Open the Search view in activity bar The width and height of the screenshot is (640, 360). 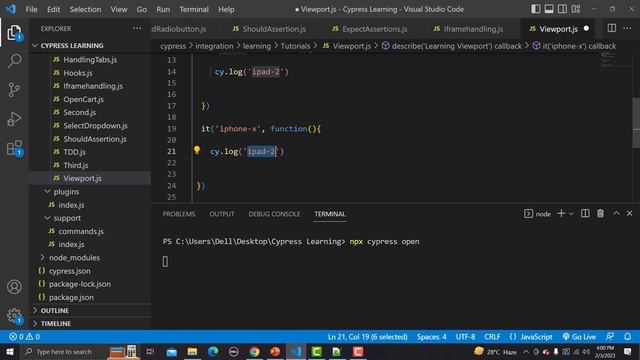pos(14,61)
